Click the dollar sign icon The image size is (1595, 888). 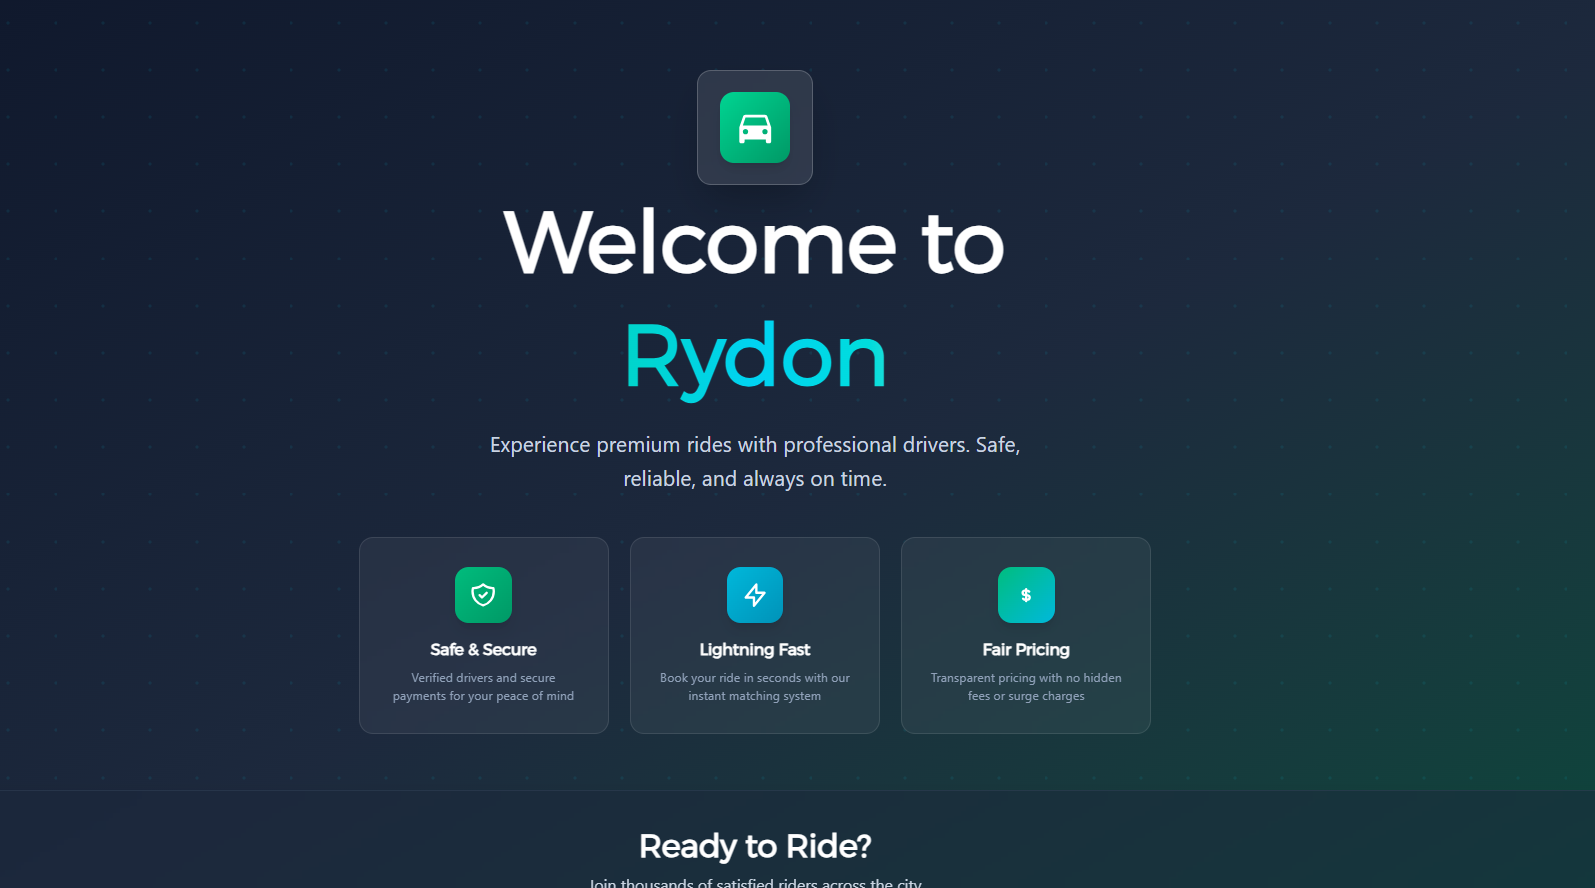pos(1026,595)
